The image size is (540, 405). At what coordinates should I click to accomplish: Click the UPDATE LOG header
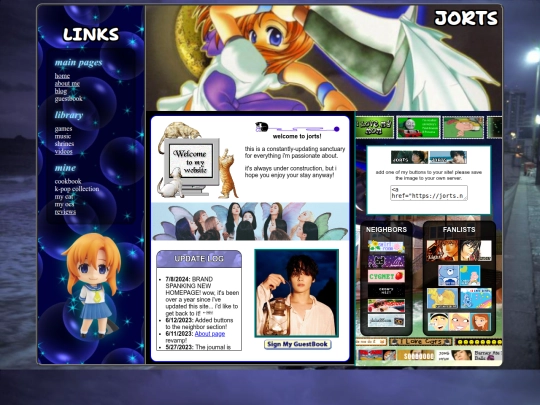199,259
